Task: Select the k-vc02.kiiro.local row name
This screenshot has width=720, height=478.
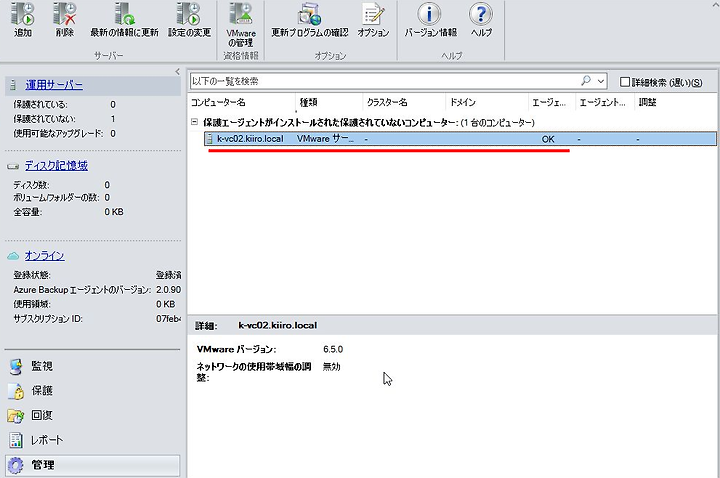Action: click(250, 139)
